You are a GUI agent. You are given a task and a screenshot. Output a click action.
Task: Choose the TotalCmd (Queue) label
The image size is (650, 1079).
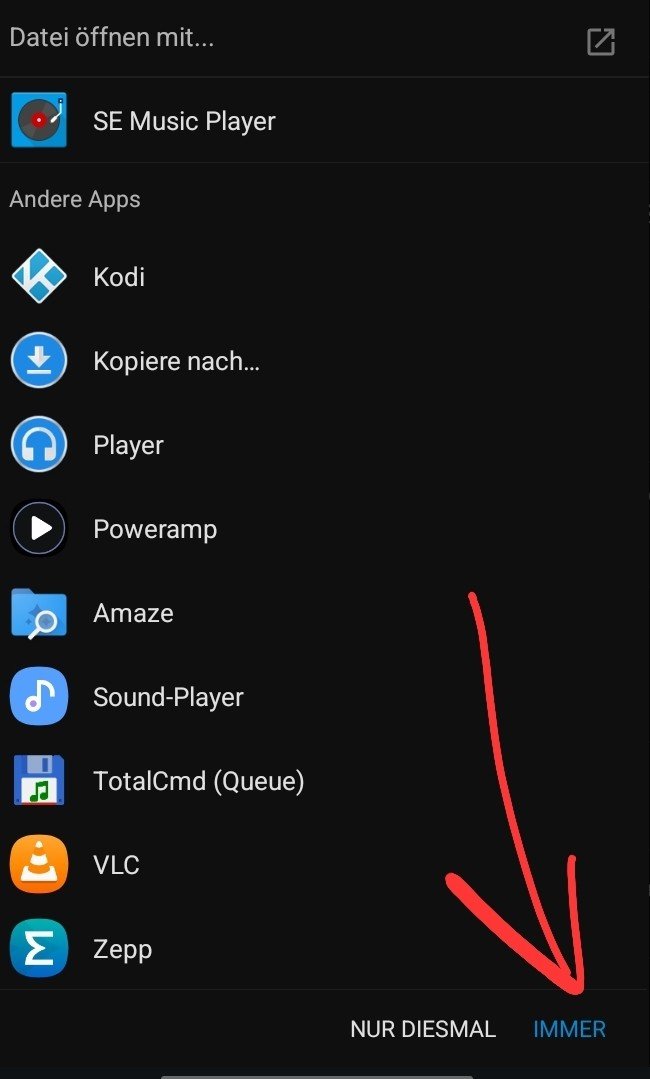(x=199, y=781)
